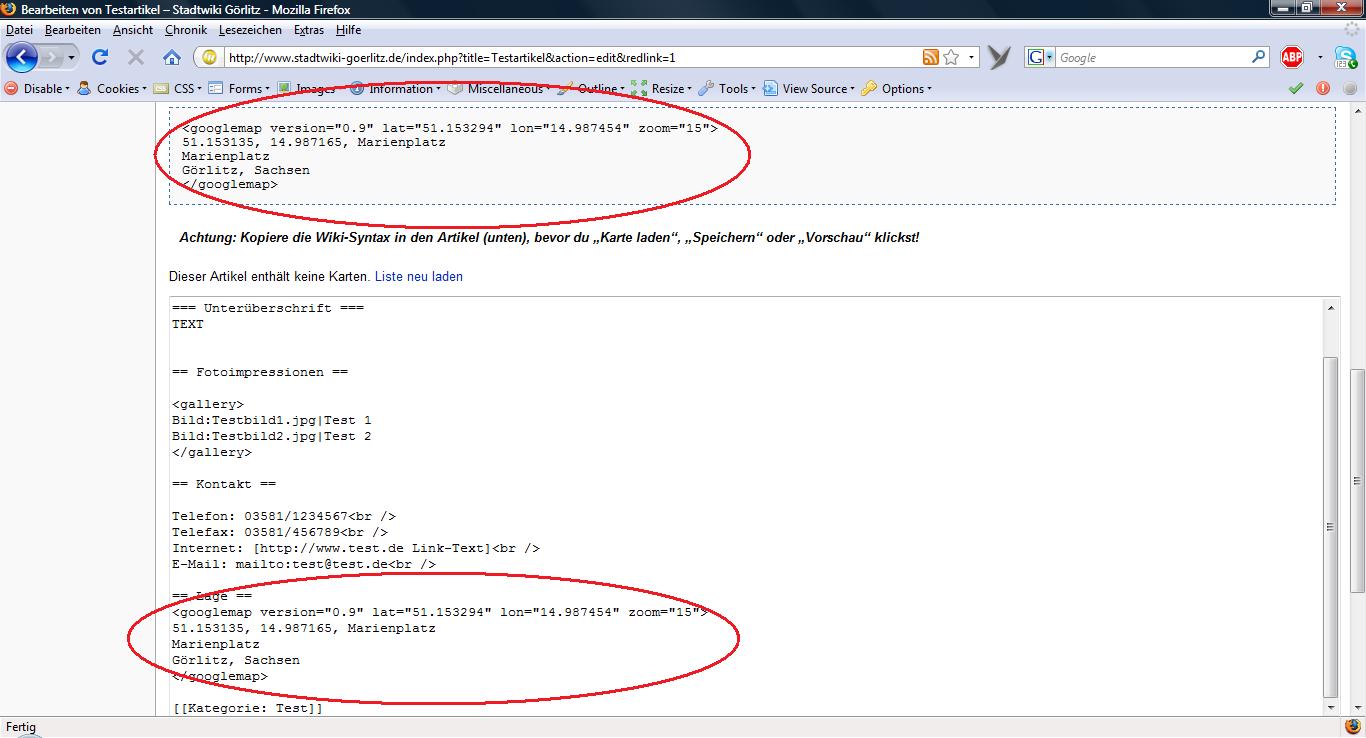Click inside the Google search field
1366x738 pixels.
coord(1150,58)
